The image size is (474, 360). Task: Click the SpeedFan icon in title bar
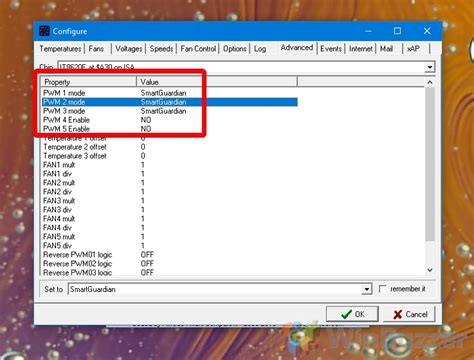(44, 31)
